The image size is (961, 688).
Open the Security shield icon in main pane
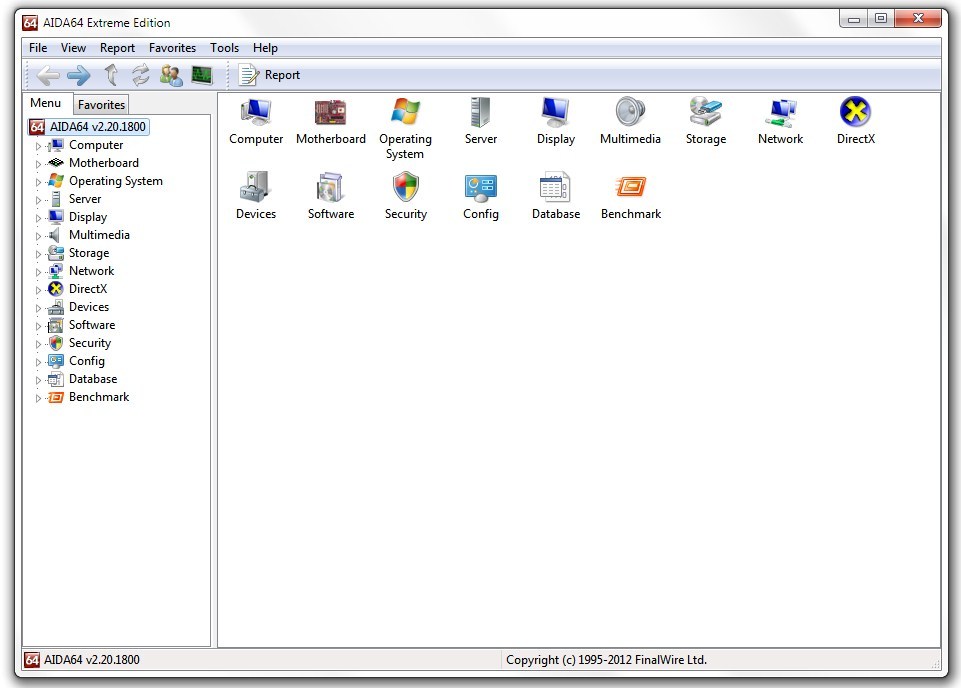tap(405, 187)
